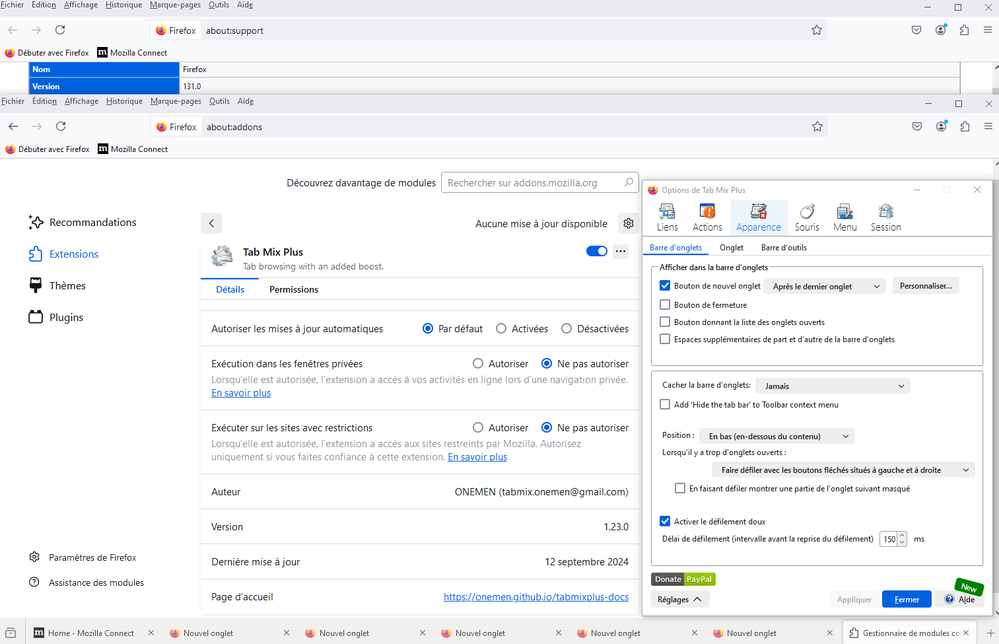Close the 'Gestionnaire de modules' tab
999x644 pixels.
(967, 633)
